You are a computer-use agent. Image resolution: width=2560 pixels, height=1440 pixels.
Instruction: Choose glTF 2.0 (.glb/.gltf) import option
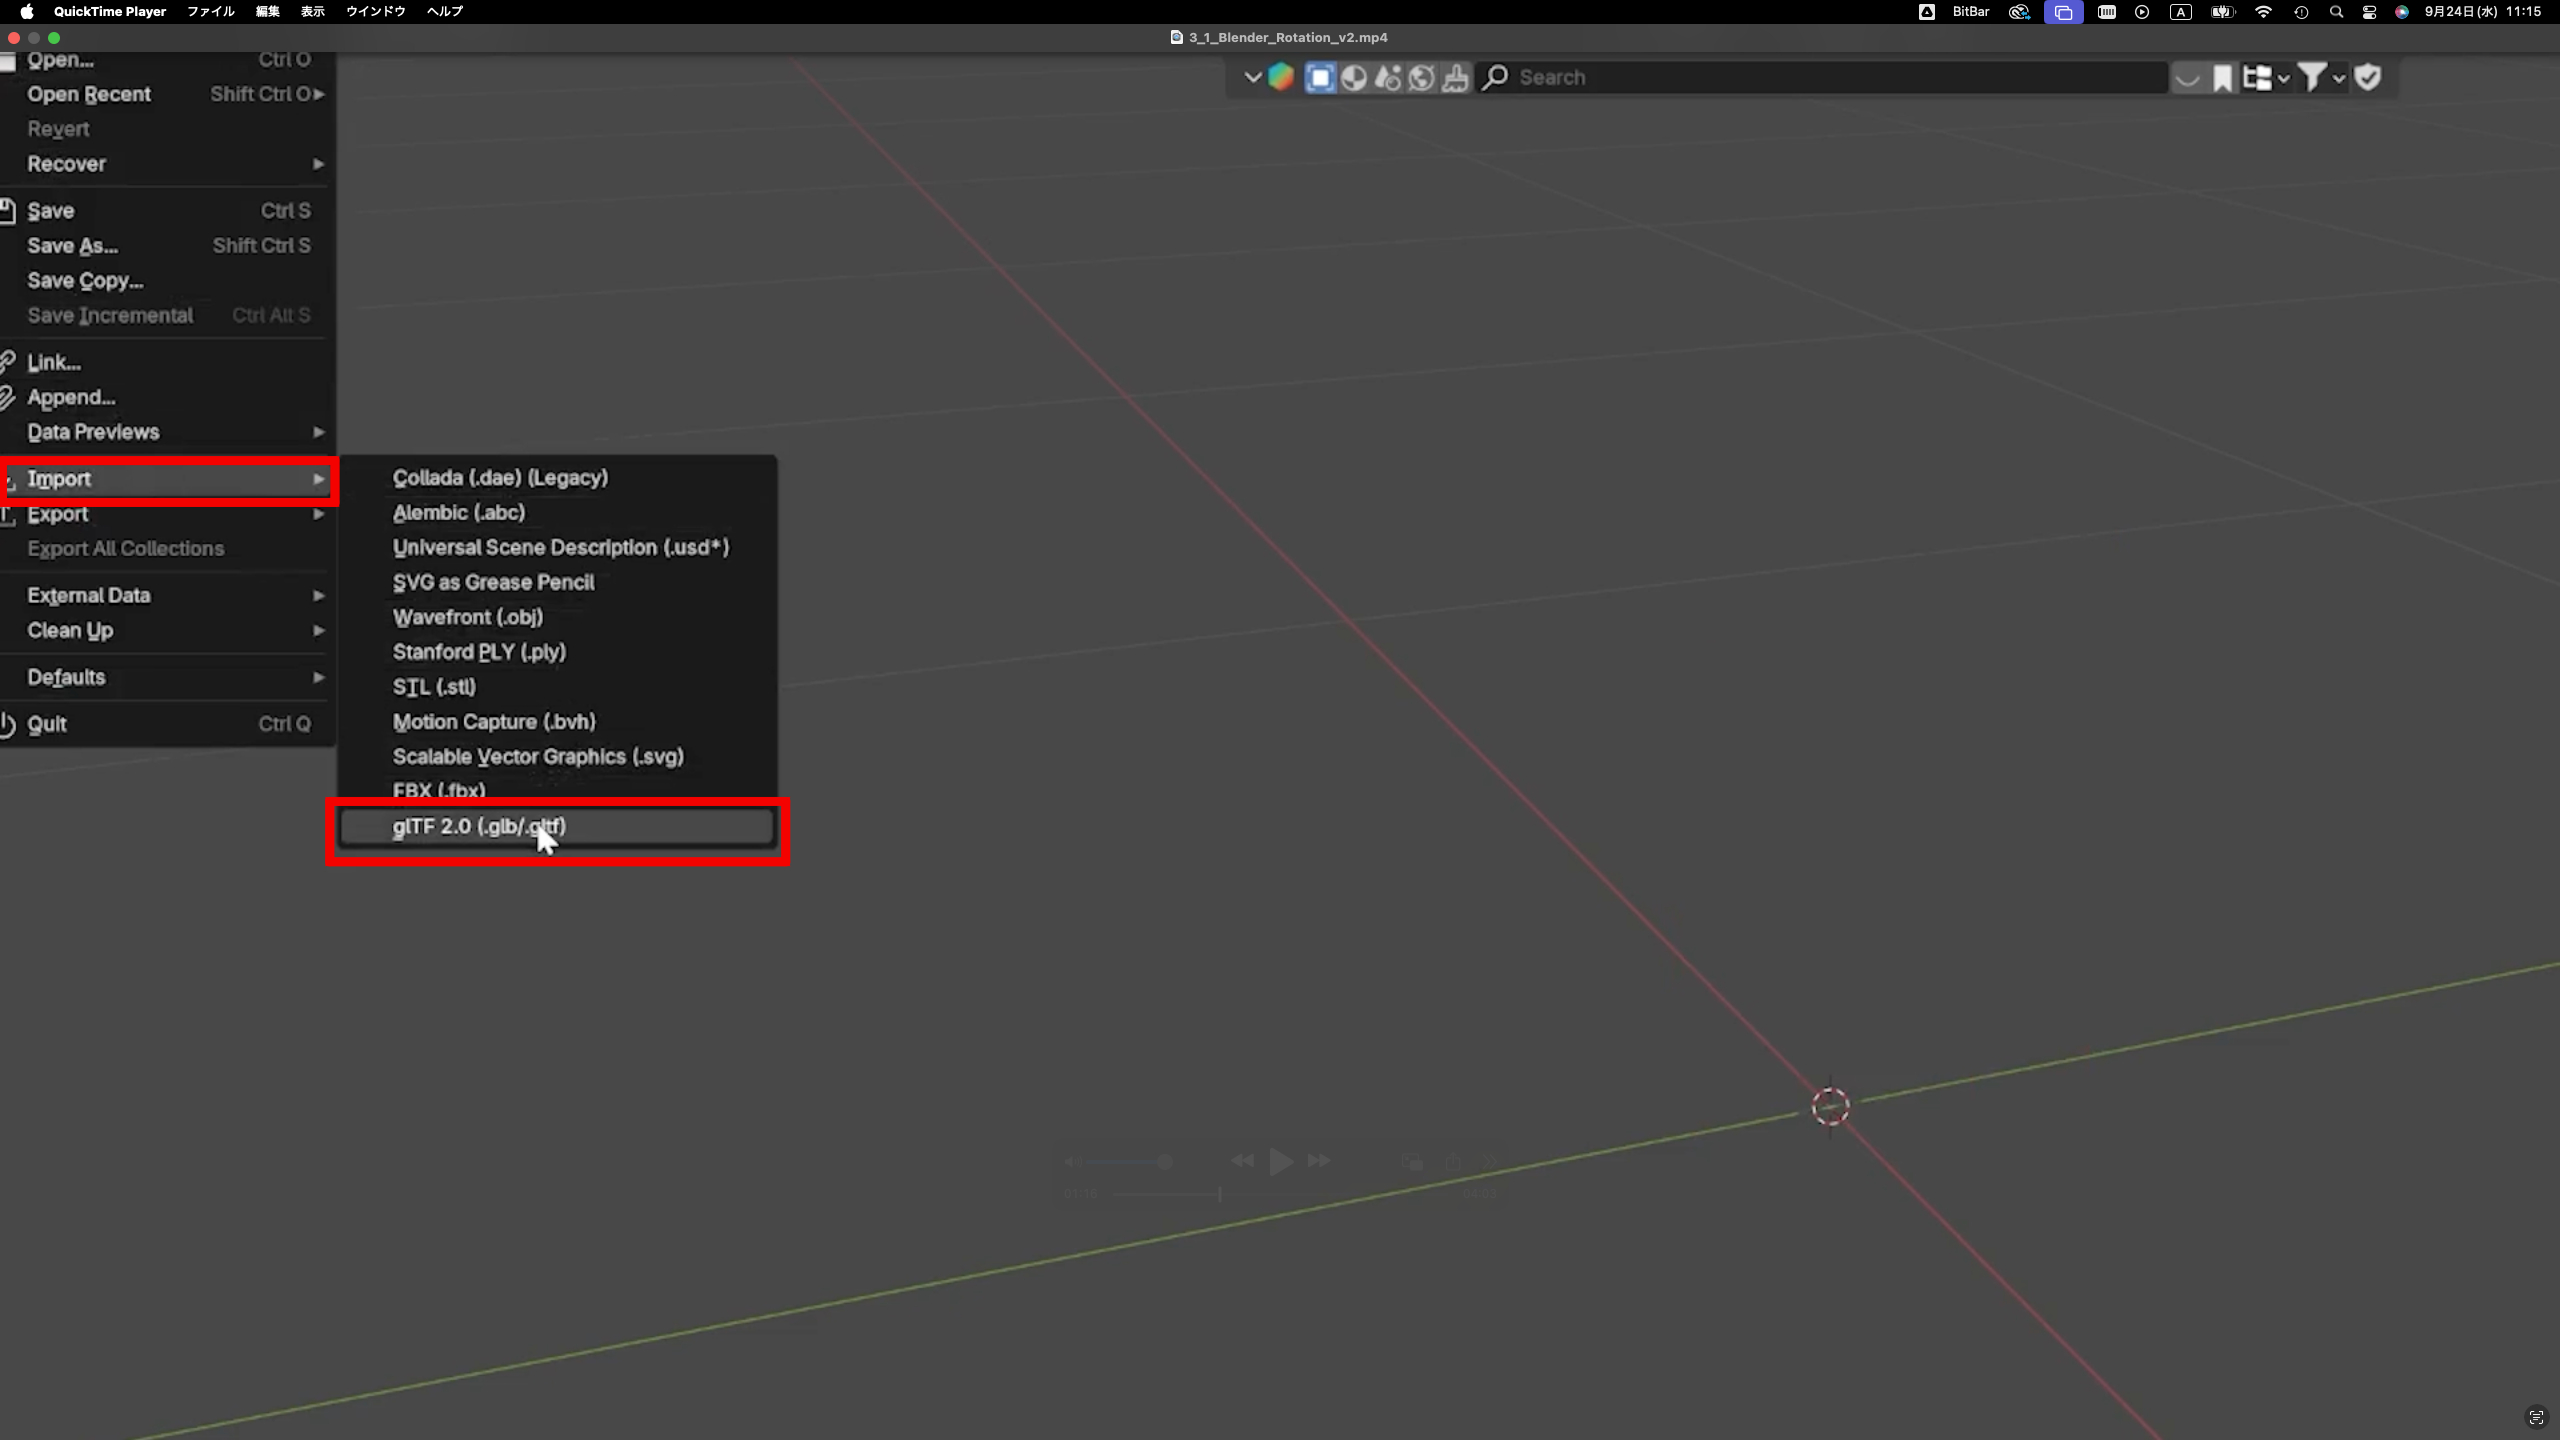tap(479, 827)
